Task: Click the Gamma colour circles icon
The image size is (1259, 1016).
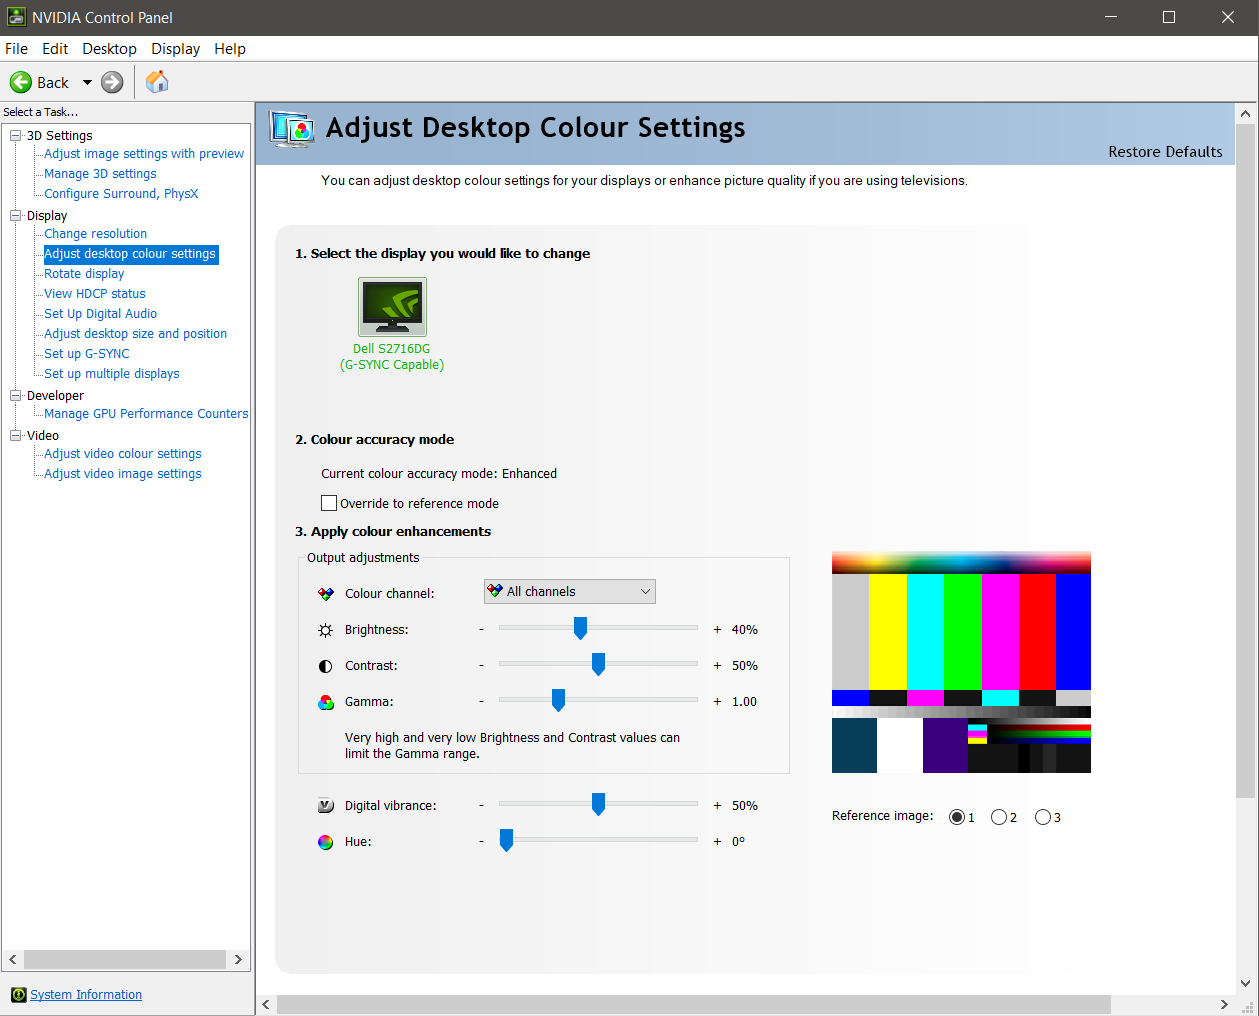Action: point(325,702)
